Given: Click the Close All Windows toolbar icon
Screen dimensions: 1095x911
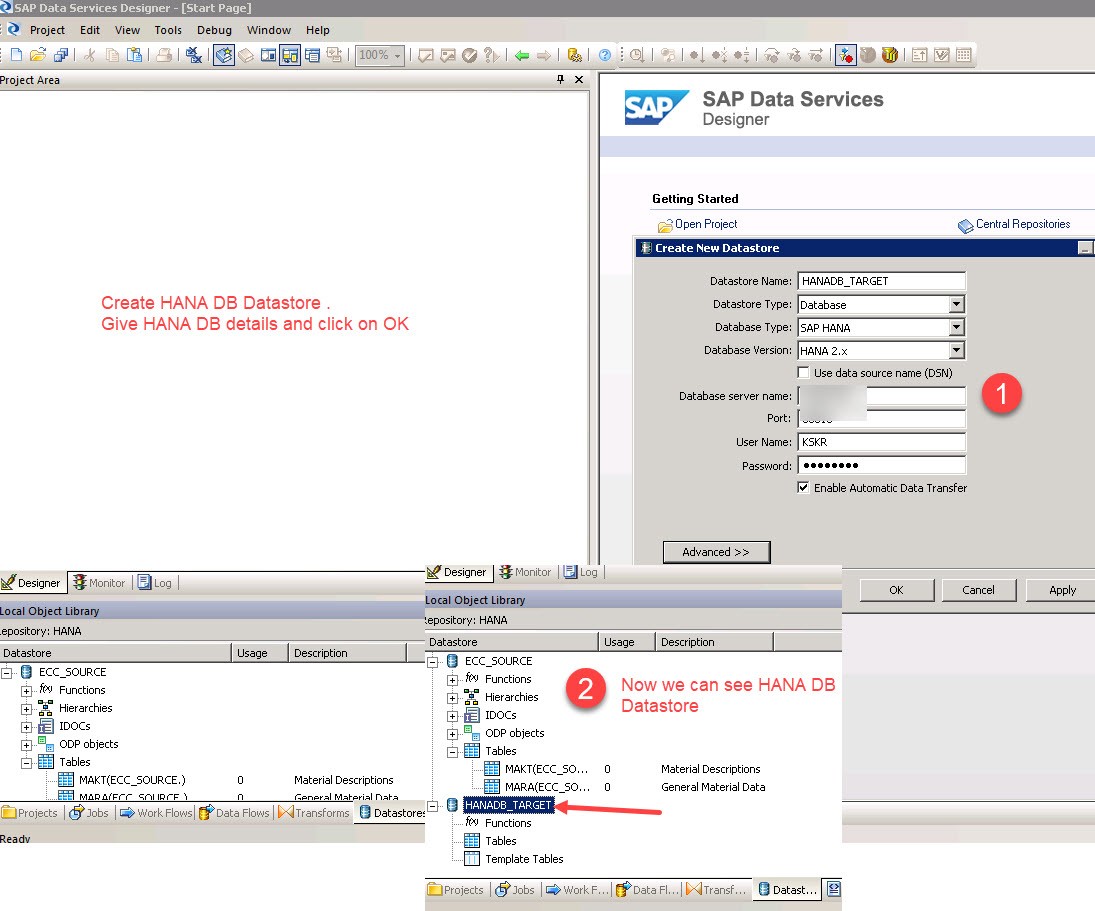Looking at the screenshot, I should [194, 55].
